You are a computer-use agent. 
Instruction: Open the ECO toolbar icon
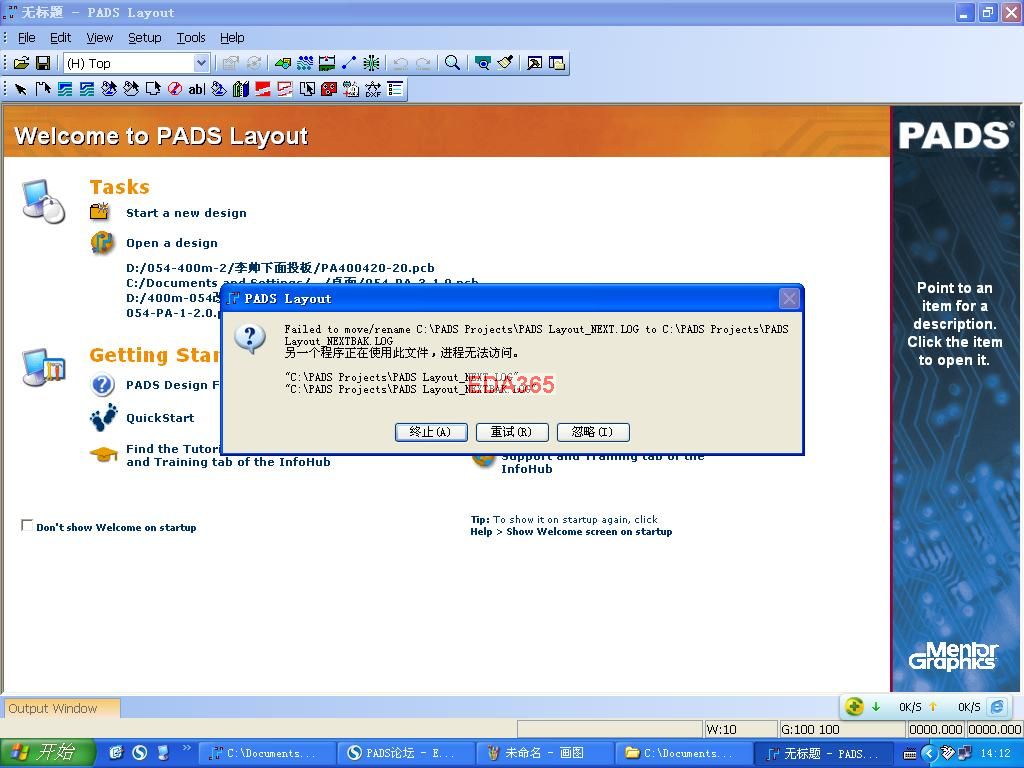click(349, 63)
